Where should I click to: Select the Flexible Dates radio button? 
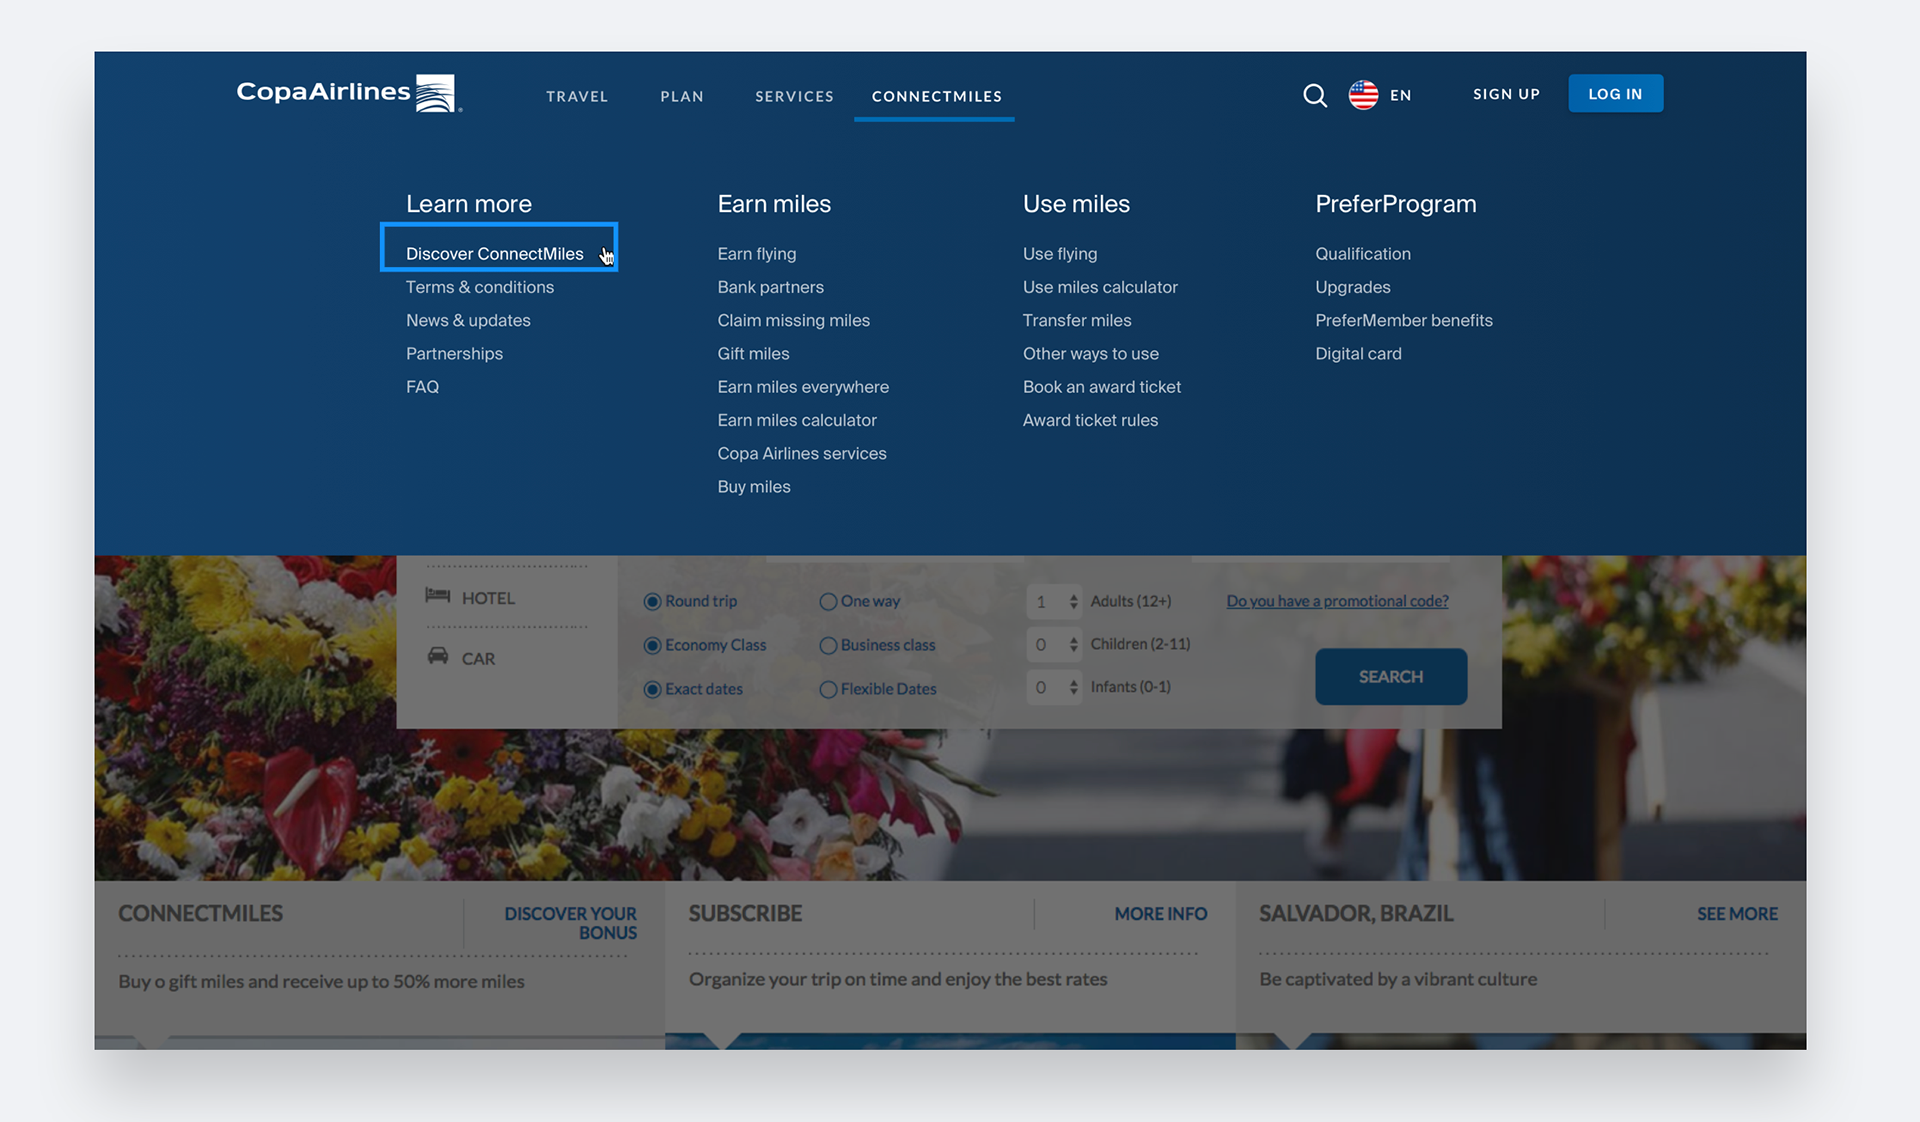click(828, 689)
